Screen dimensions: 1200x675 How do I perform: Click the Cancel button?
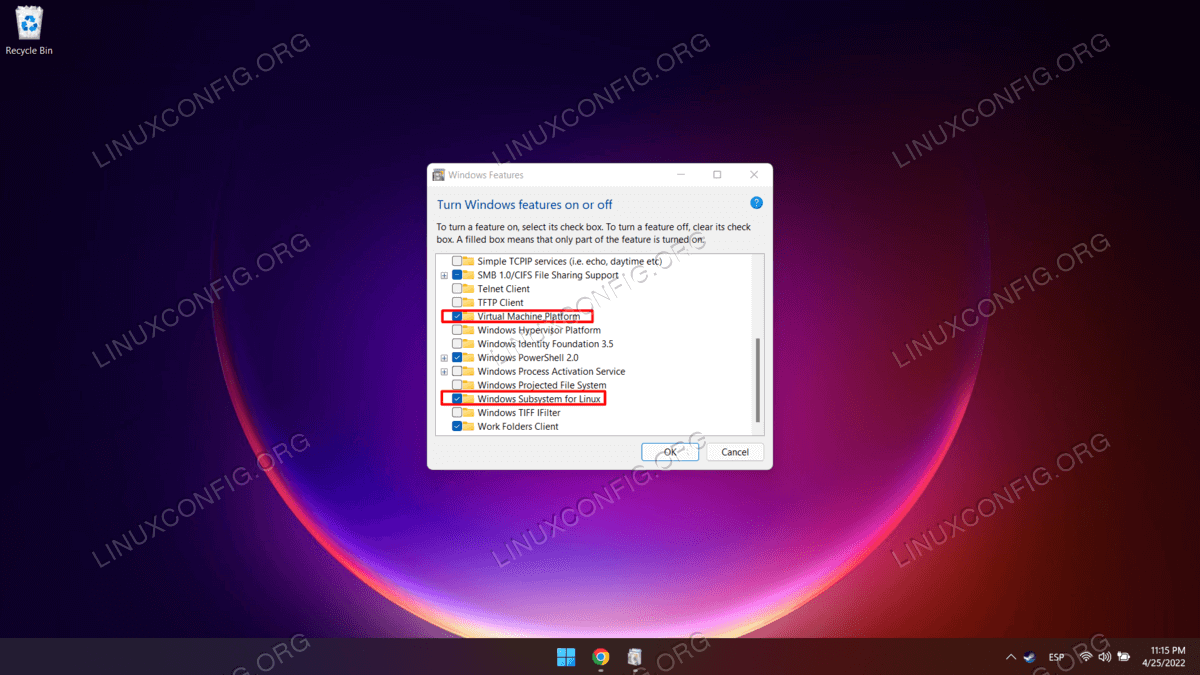735,452
